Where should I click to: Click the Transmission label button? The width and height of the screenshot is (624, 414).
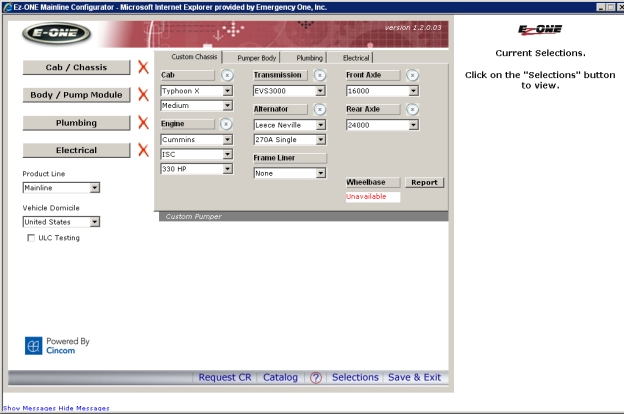coord(280,75)
